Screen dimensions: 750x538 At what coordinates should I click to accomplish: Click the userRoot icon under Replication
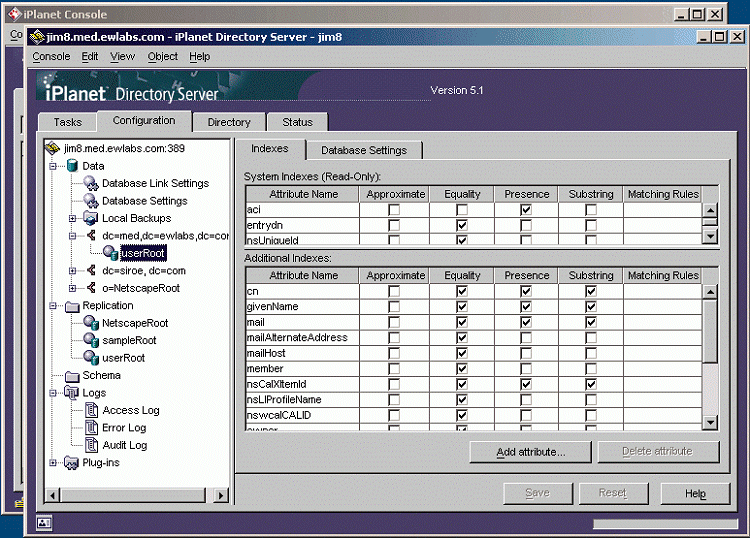(91, 358)
